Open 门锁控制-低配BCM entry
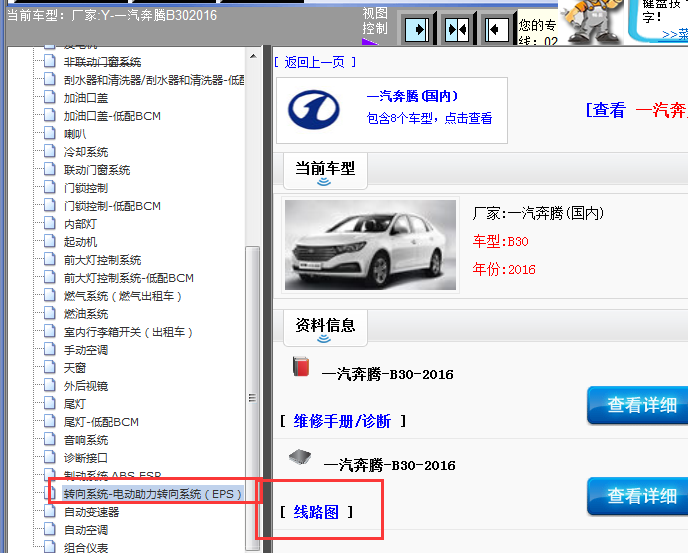The height and width of the screenshot is (553, 688). click(x=112, y=206)
